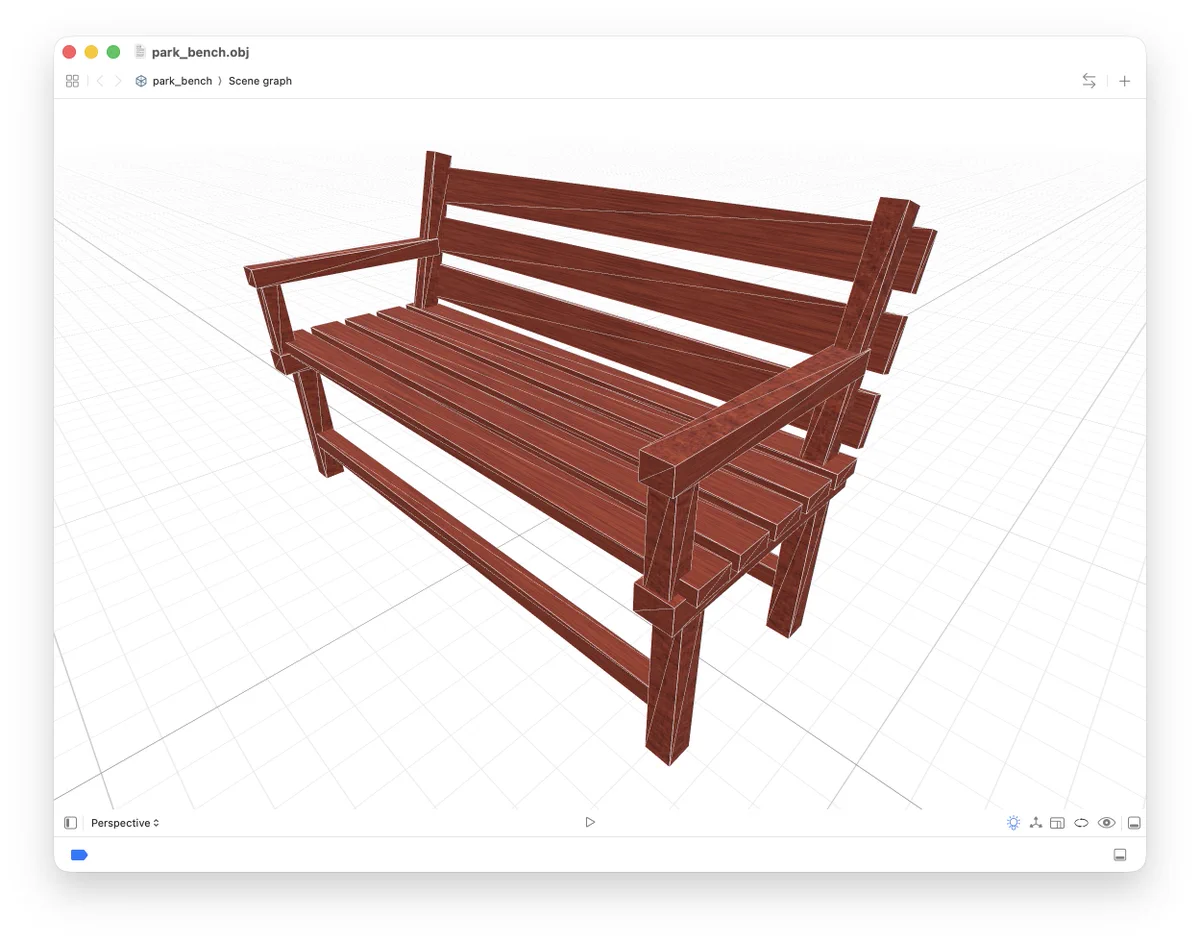
Task: Toggle the eye display options icon
Action: pyautogui.click(x=1106, y=823)
